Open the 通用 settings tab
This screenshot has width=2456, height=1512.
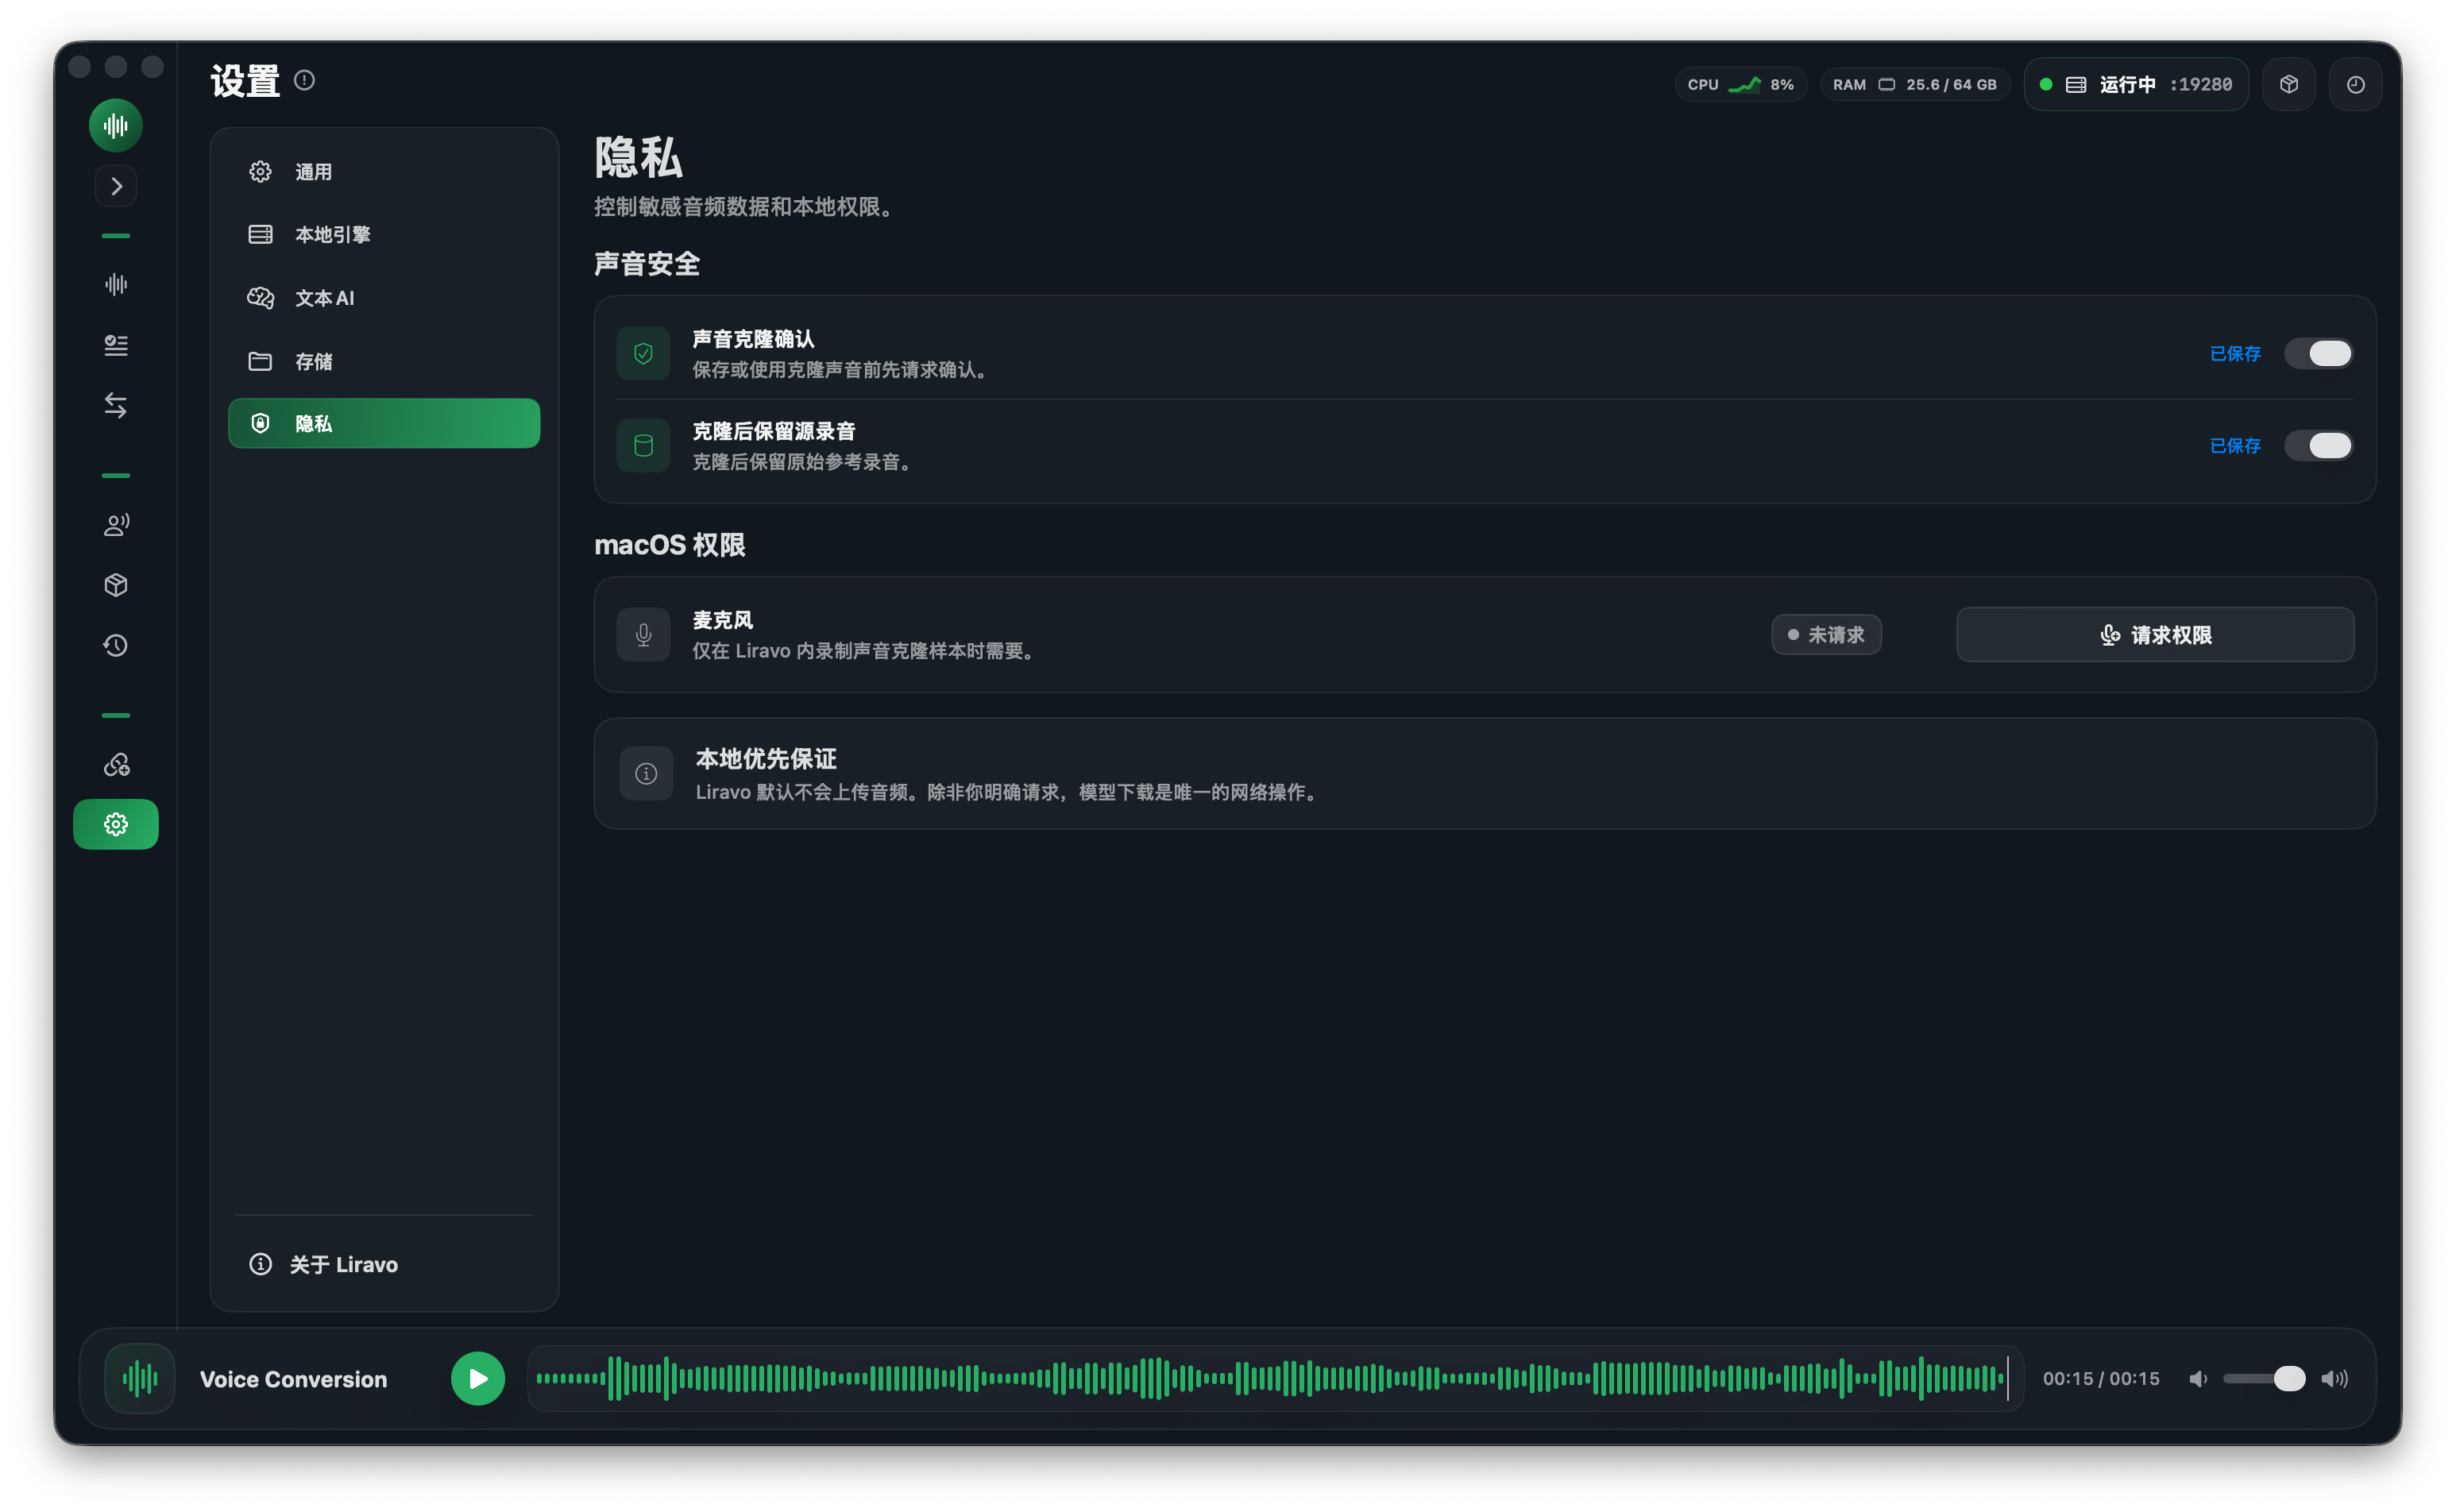(x=384, y=172)
